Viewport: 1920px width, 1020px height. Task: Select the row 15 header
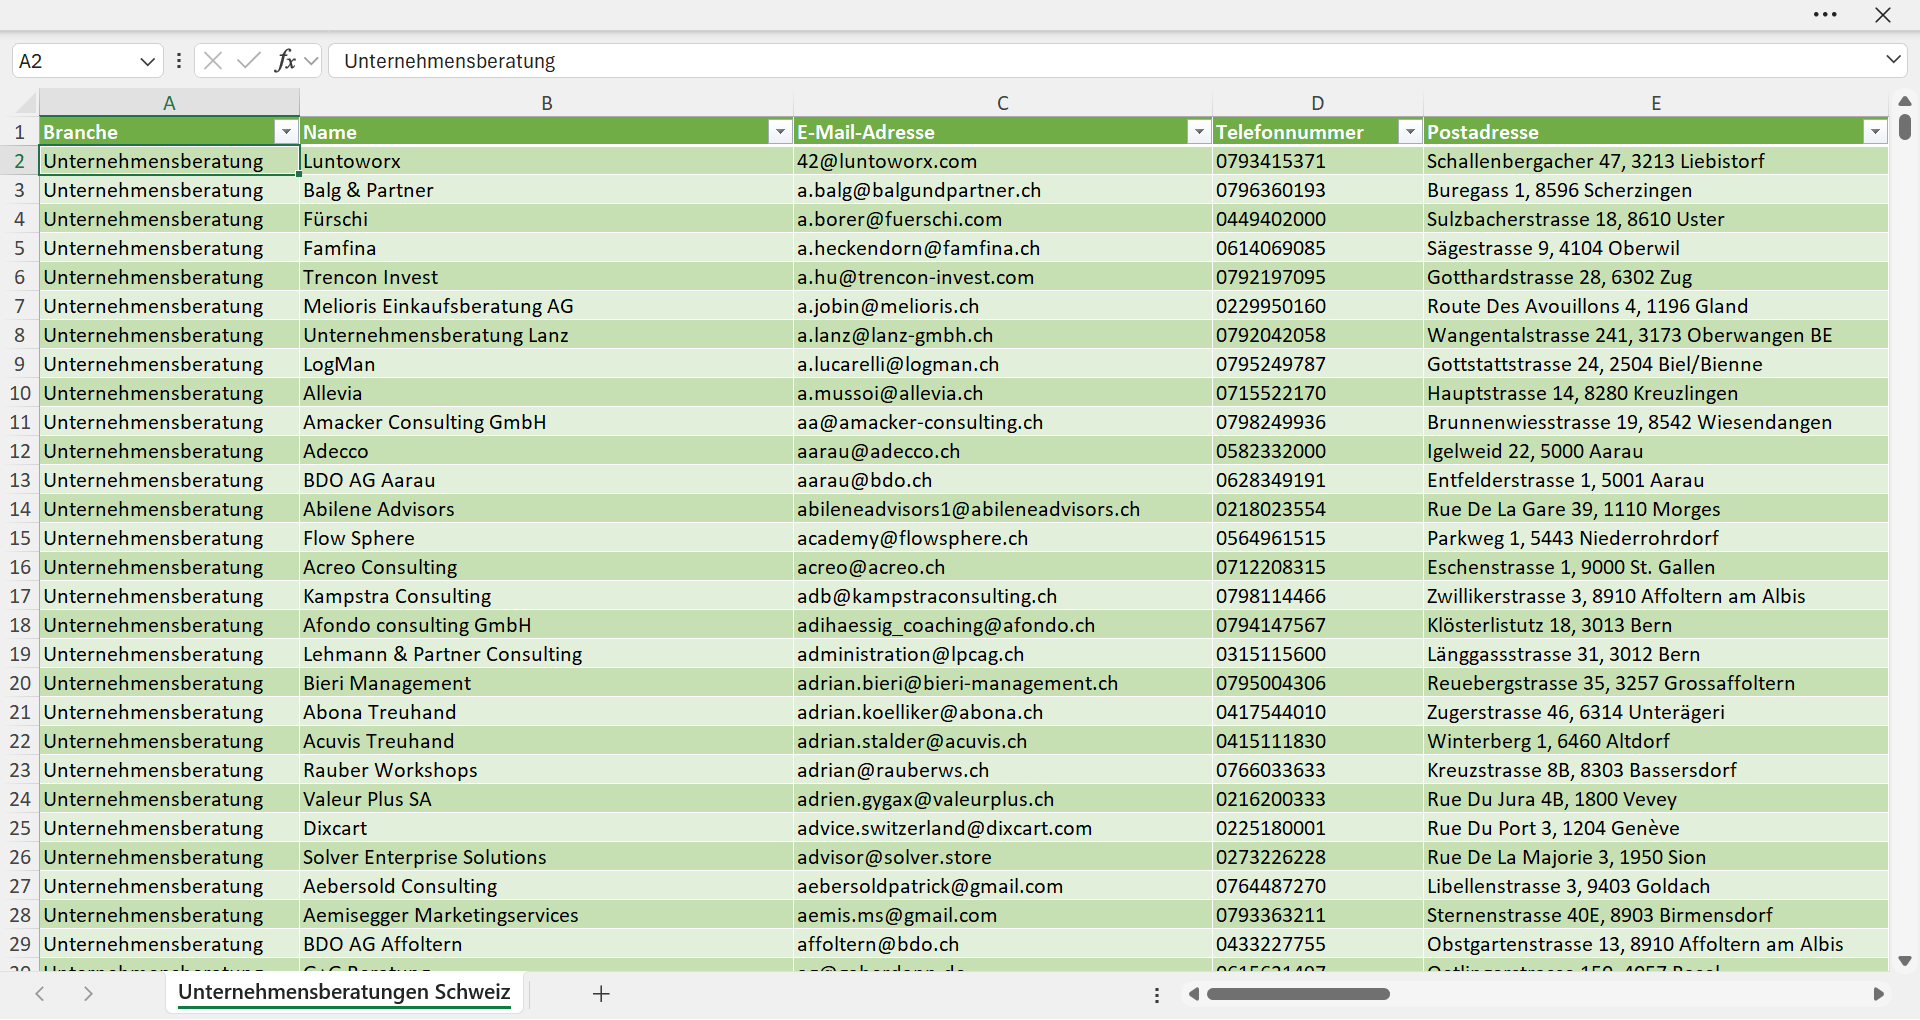19,538
